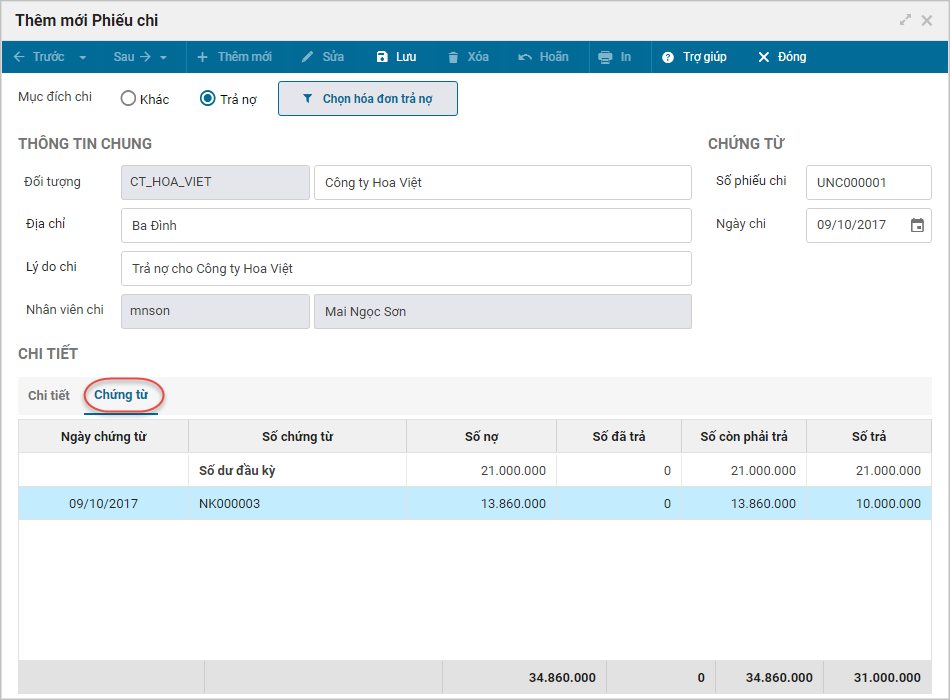Image resolution: width=950 pixels, height=700 pixels.
Task: Edit Số phiếu chi UNC000001 field
Action: pyautogui.click(x=868, y=182)
